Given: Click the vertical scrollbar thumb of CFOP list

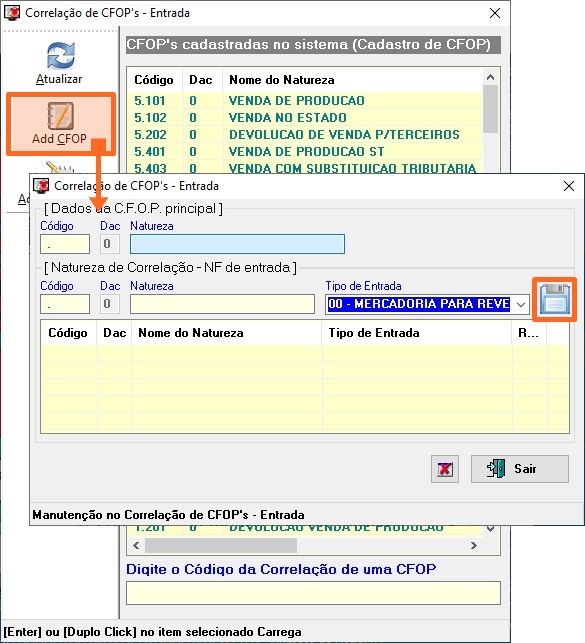Looking at the screenshot, I should coord(490,109).
